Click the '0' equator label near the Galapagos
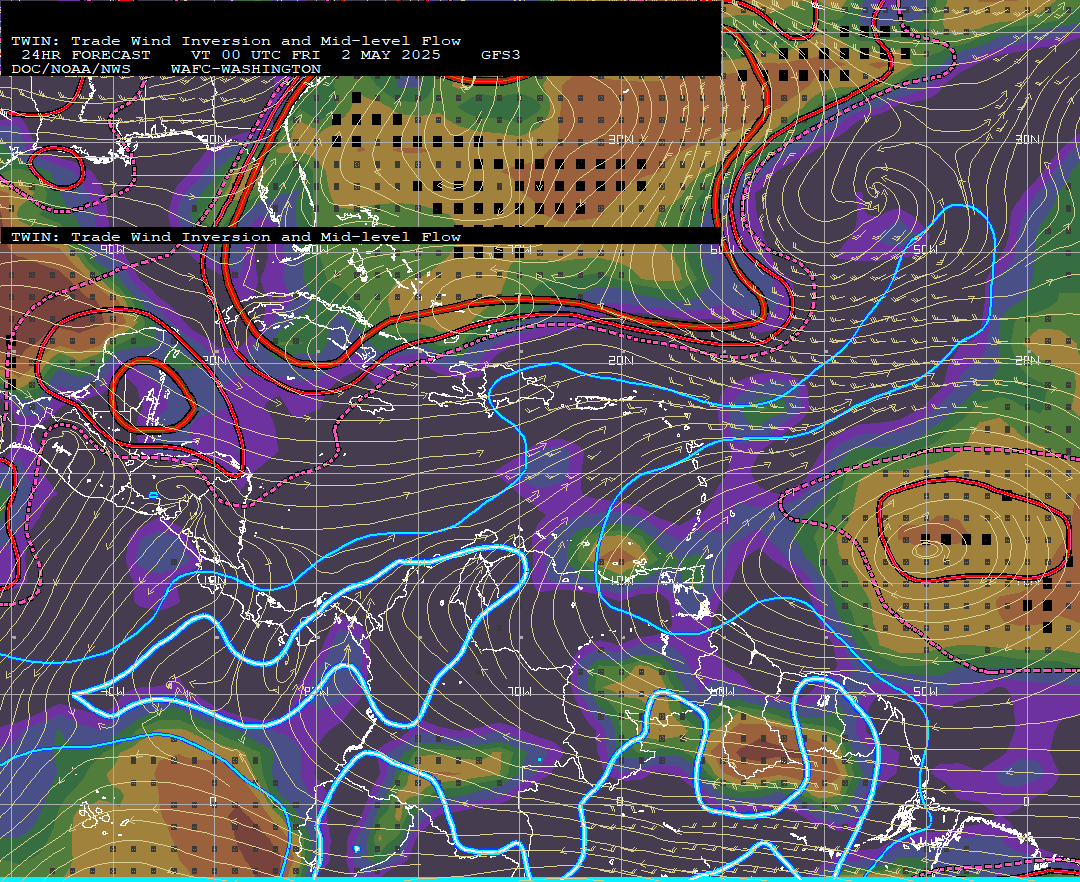Screen dimensions: 1080x882 pyautogui.click(x=213, y=801)
